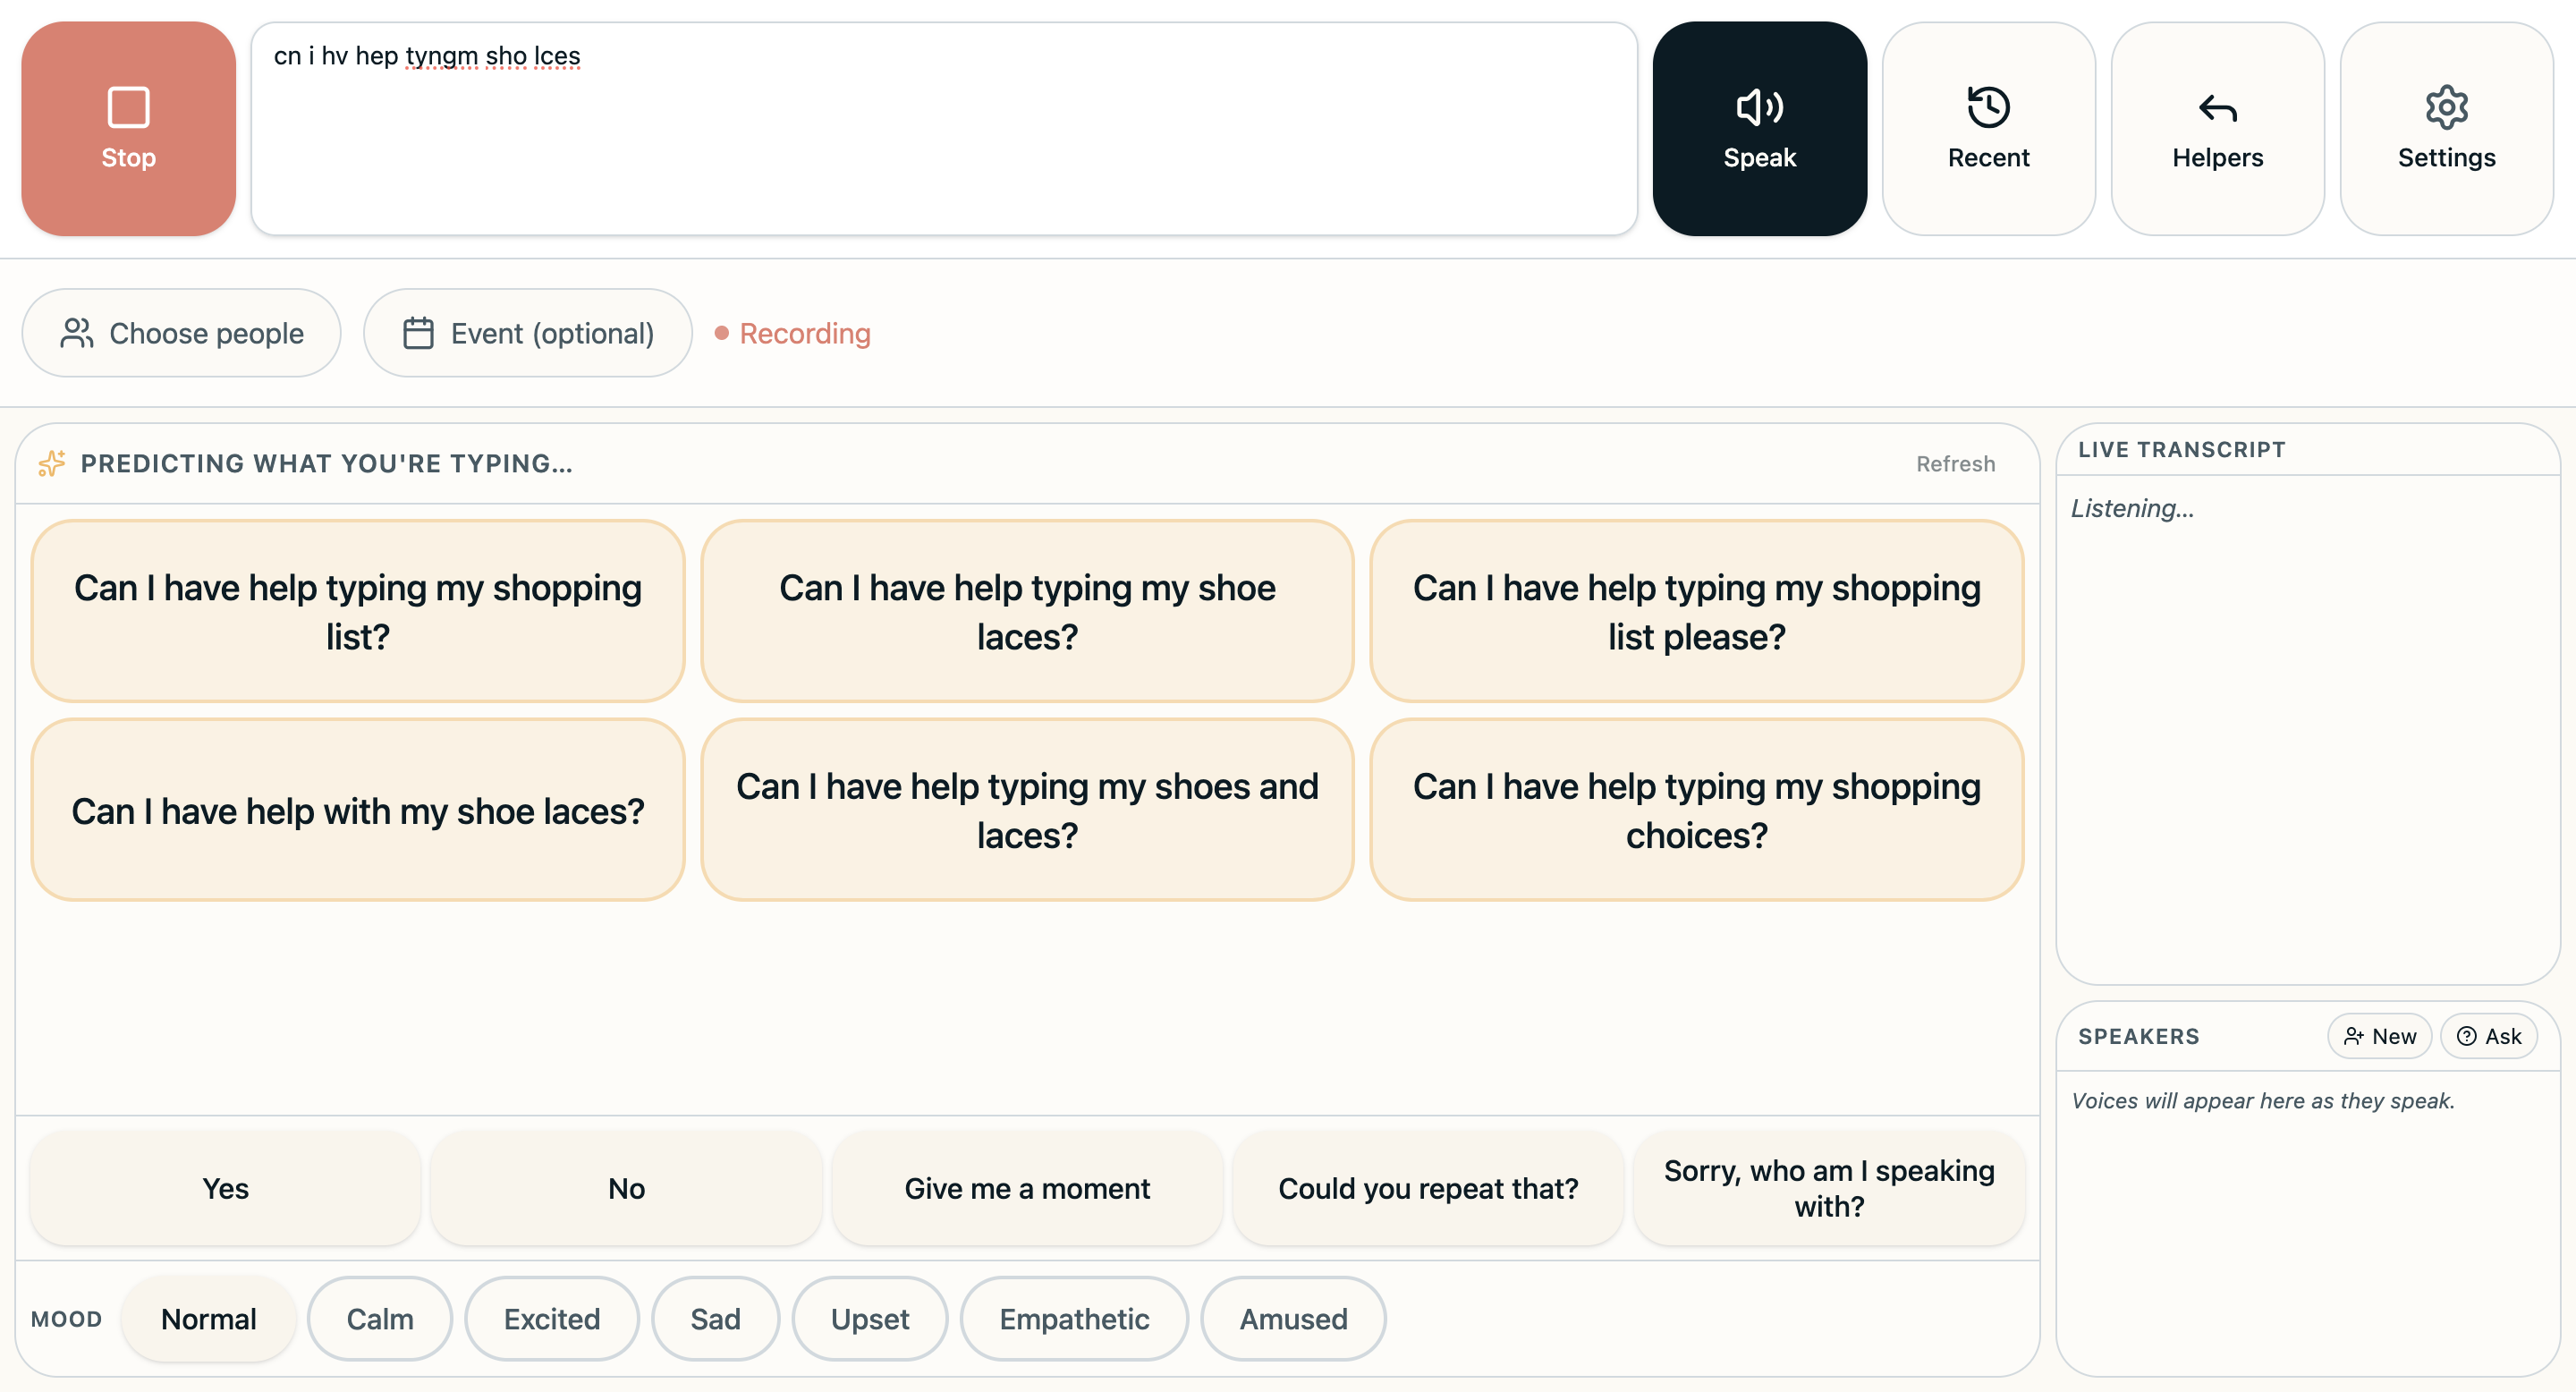Pick "Can I have help with my shoe laces?"
The image size is (2576, 1392).
click(x=358, y=810)
